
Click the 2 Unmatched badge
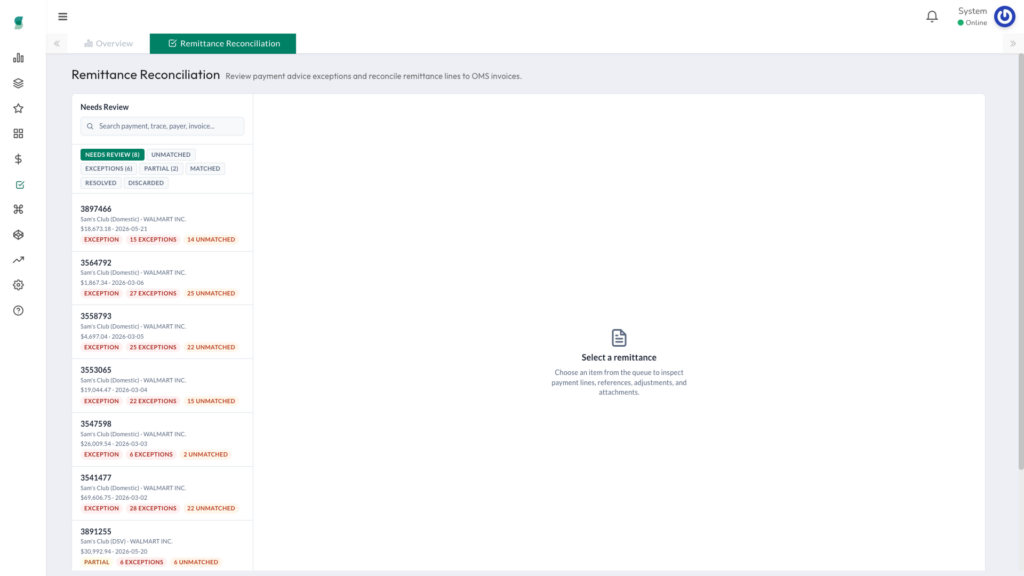pyautogui.click(x=206, y=455)
